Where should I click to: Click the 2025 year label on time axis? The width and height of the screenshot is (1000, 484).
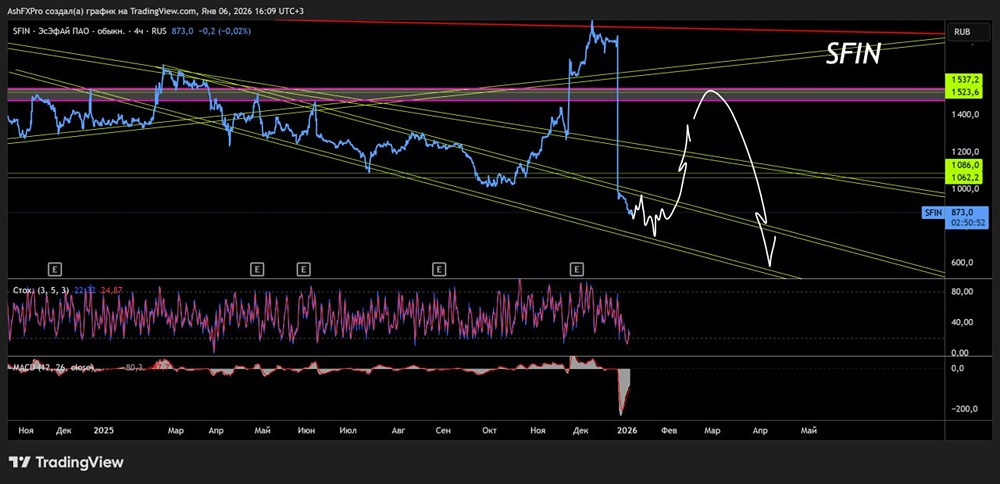click(x=103, y=430)
